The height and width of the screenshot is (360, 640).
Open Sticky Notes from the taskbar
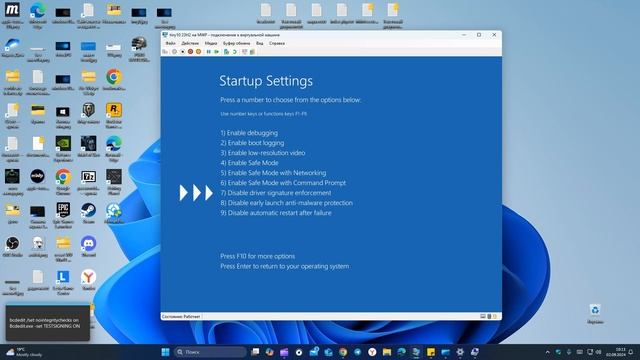click(431, 352)
